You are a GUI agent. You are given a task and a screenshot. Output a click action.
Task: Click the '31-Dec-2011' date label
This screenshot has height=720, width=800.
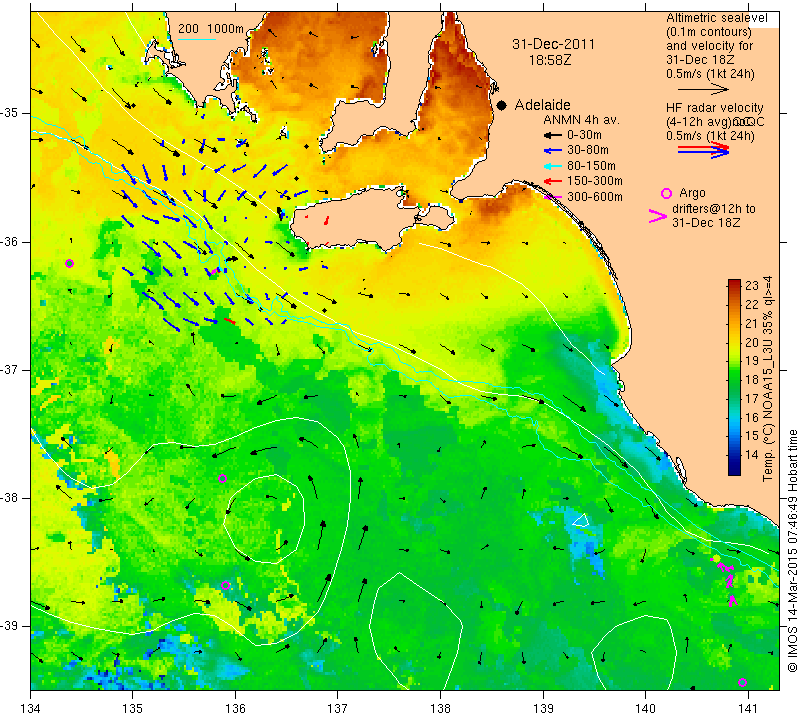[553, 44]
